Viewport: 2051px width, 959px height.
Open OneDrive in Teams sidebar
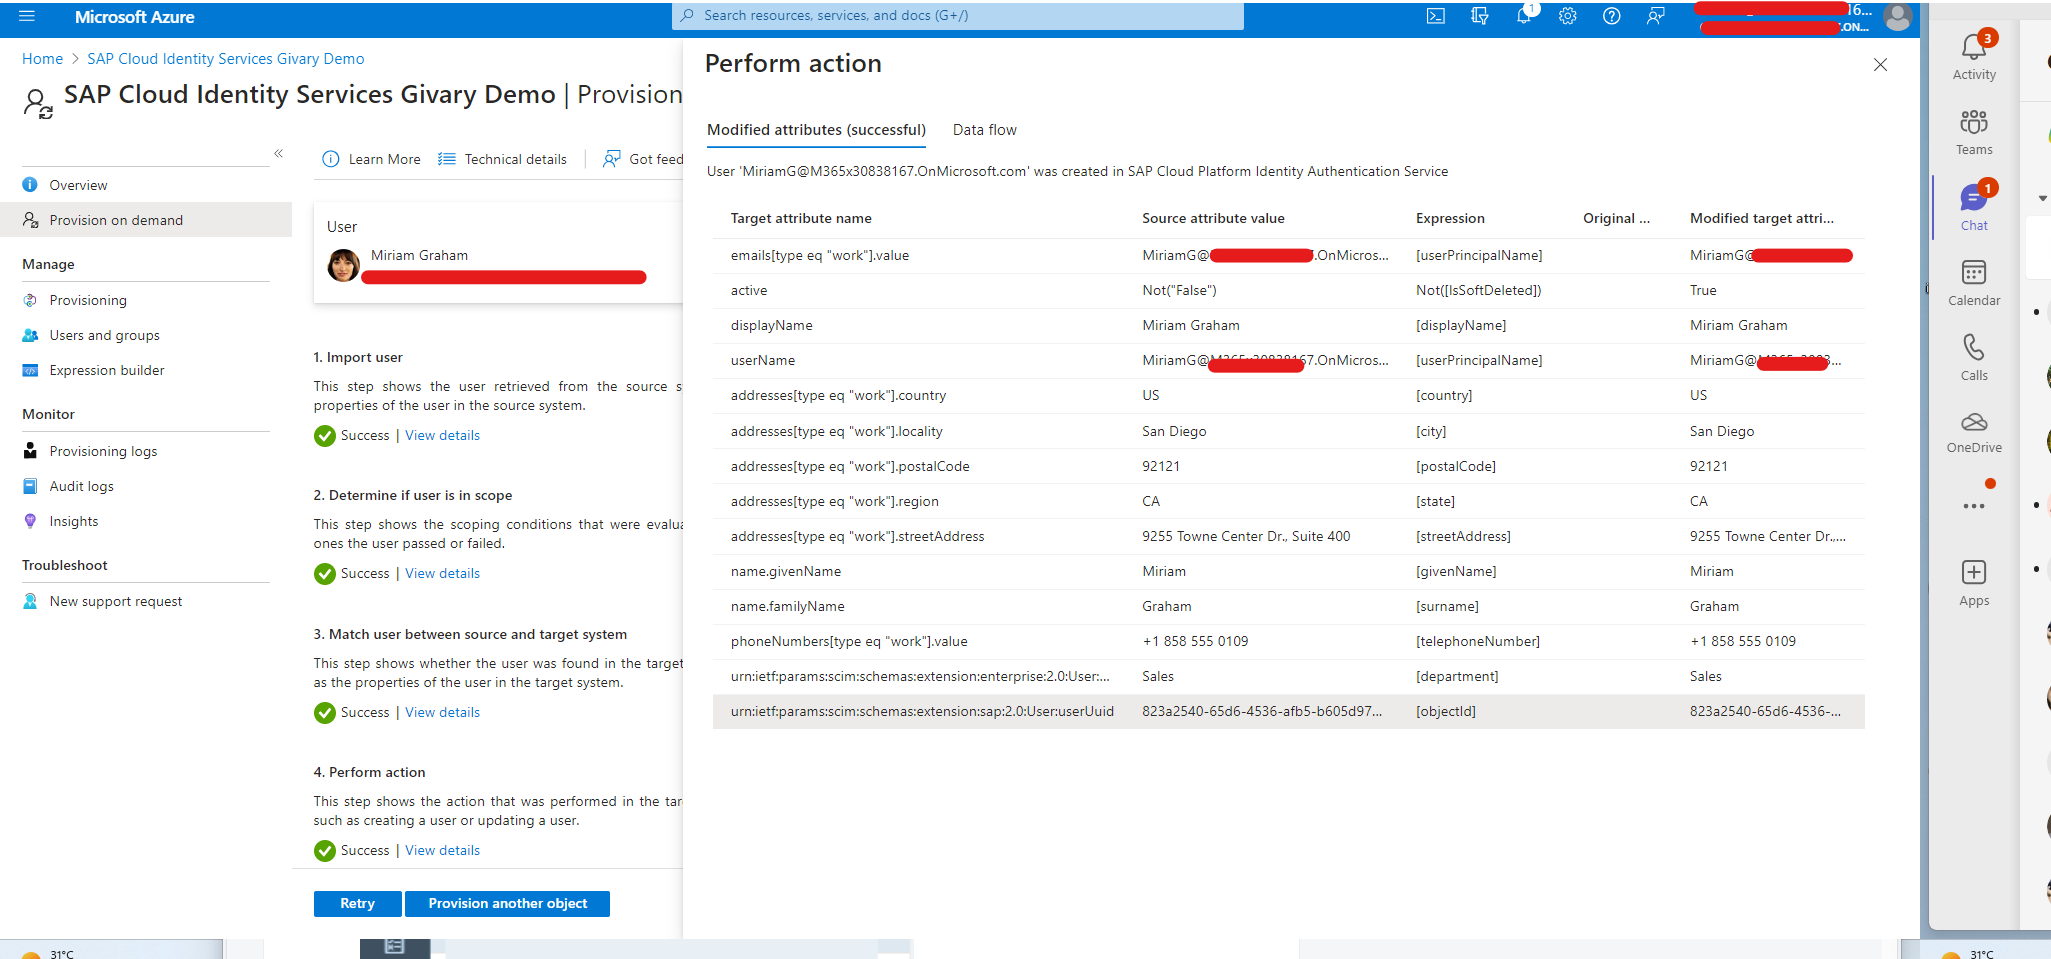(x=1974, y=433)
